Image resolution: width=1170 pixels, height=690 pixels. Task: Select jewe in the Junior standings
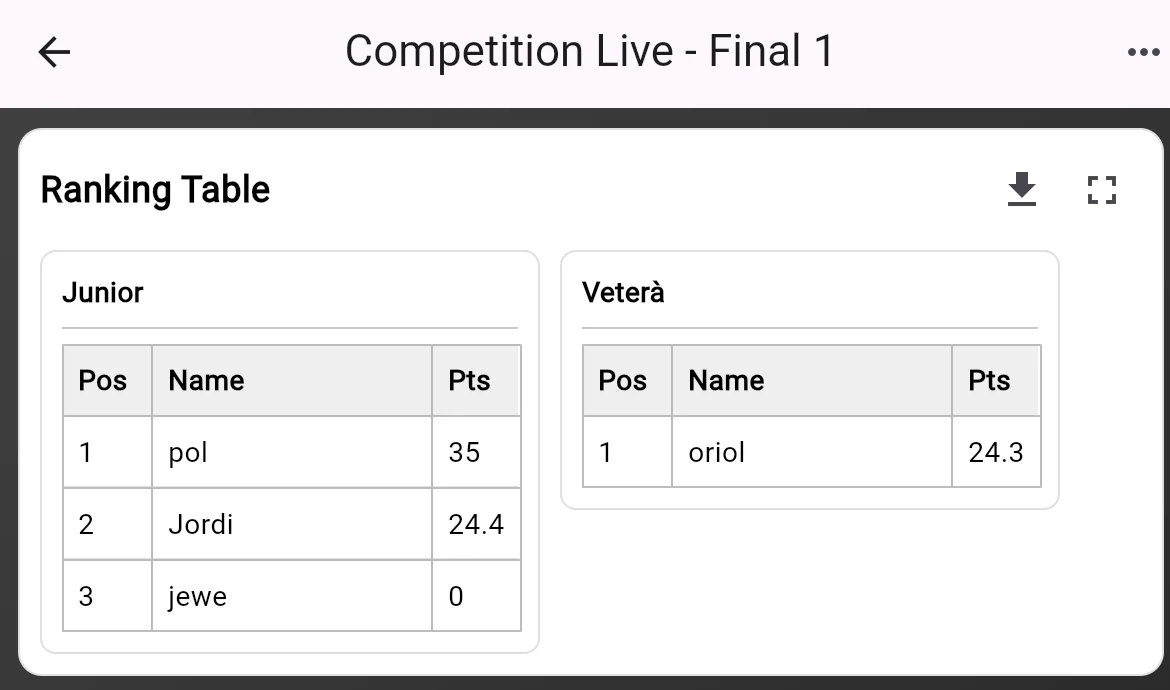[x=197, y=596]
